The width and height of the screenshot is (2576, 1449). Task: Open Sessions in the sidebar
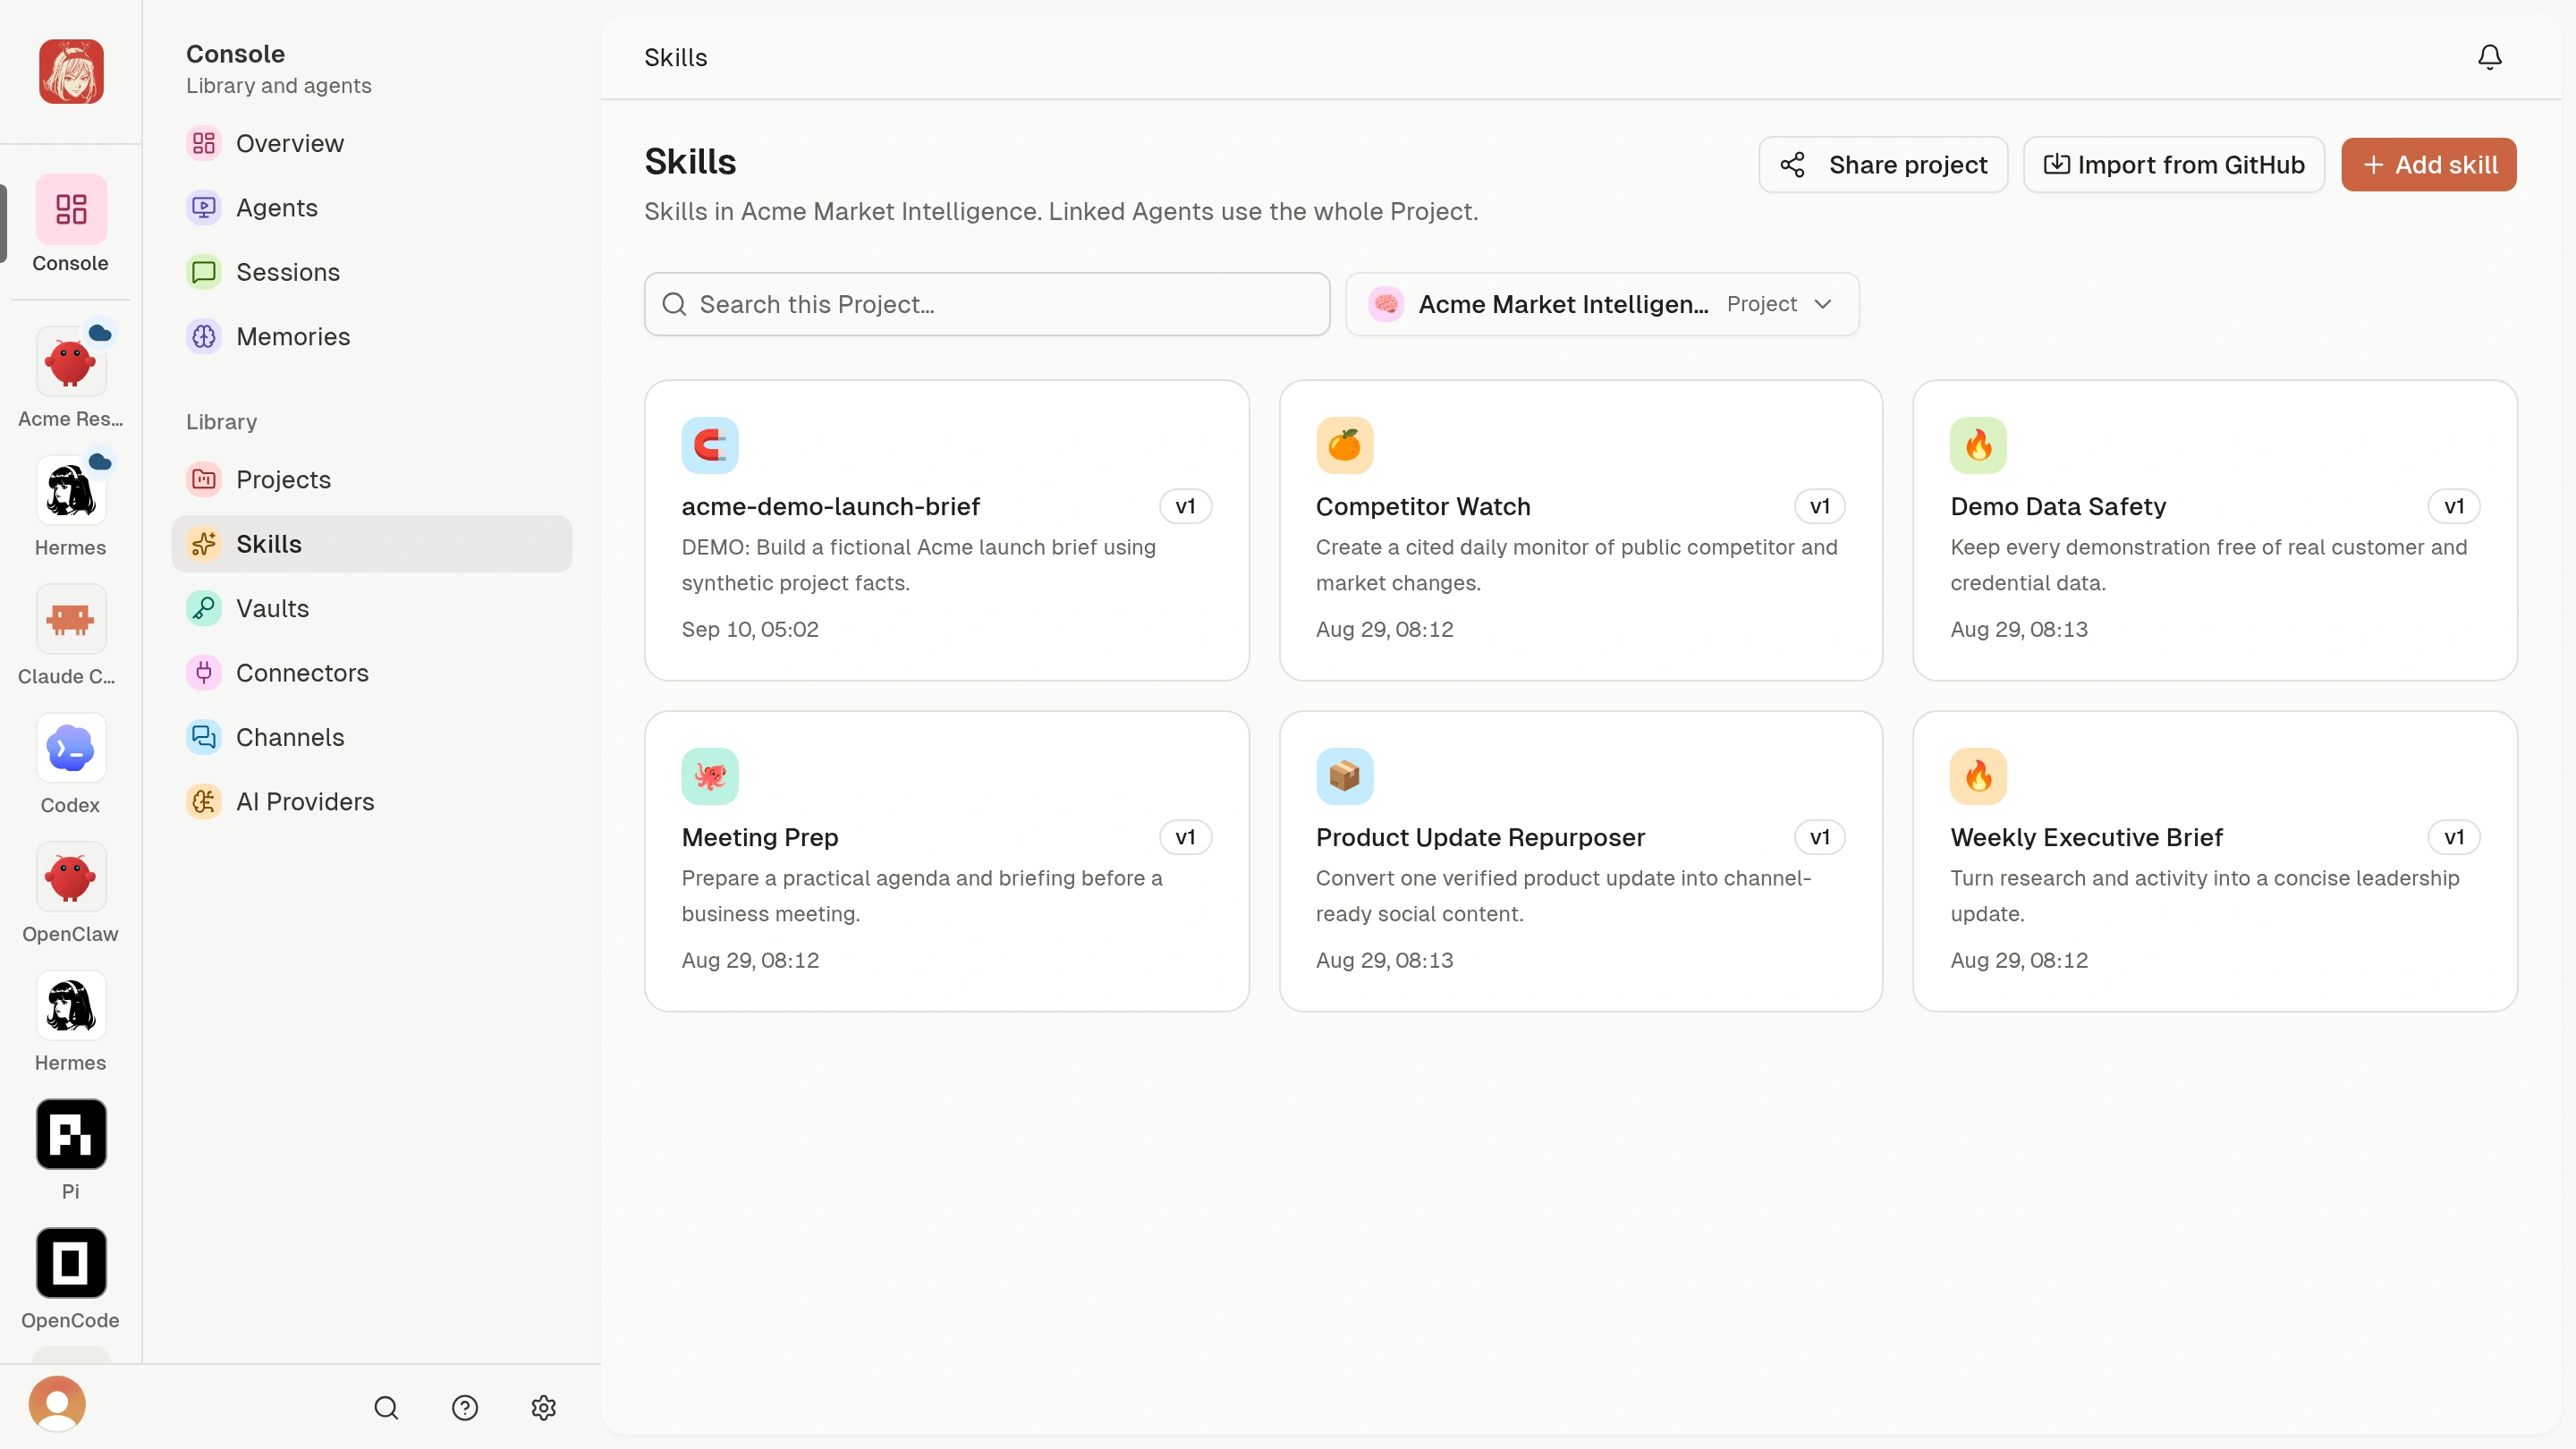tap(372, 272)
